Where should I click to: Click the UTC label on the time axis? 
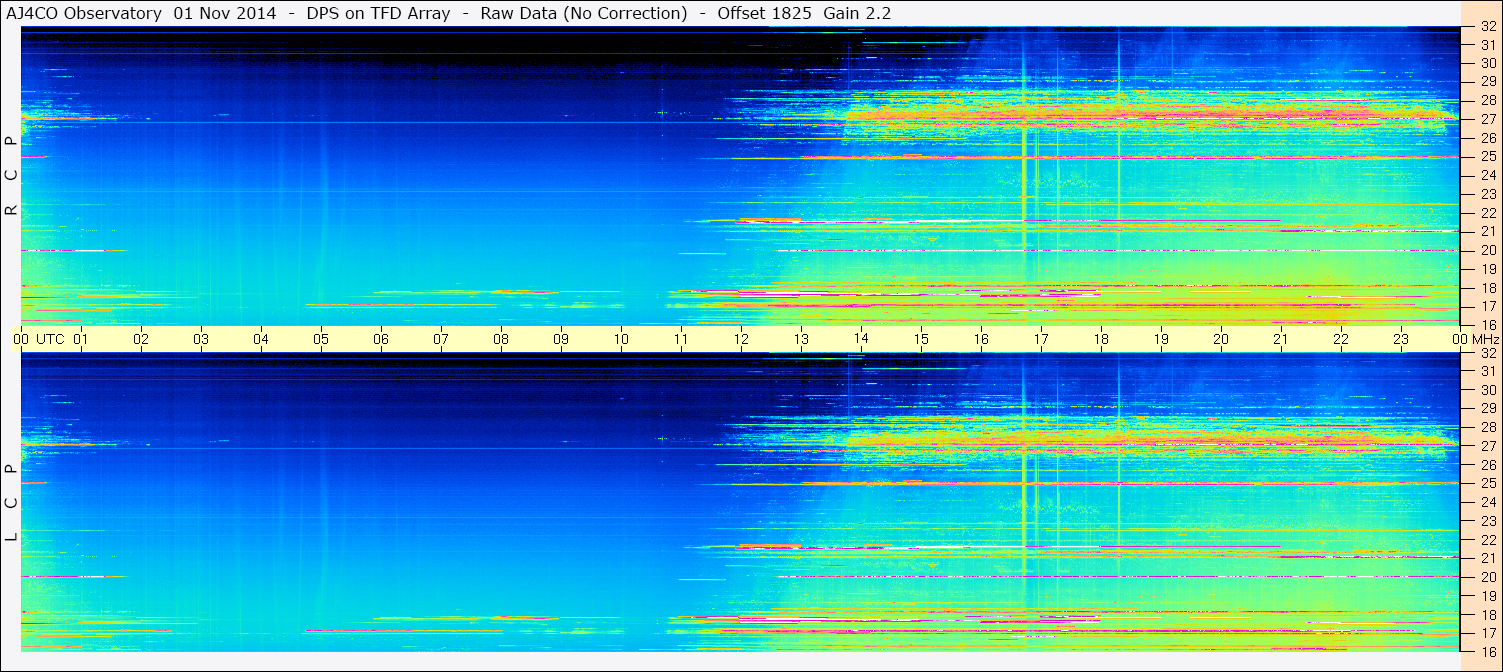50,339
